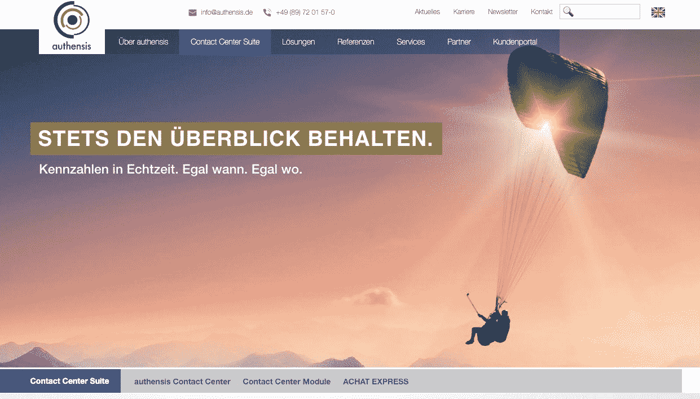Select the Contact Center Suite bottom tab
This screenshot has height=399, width=700.
click(60, 381)
